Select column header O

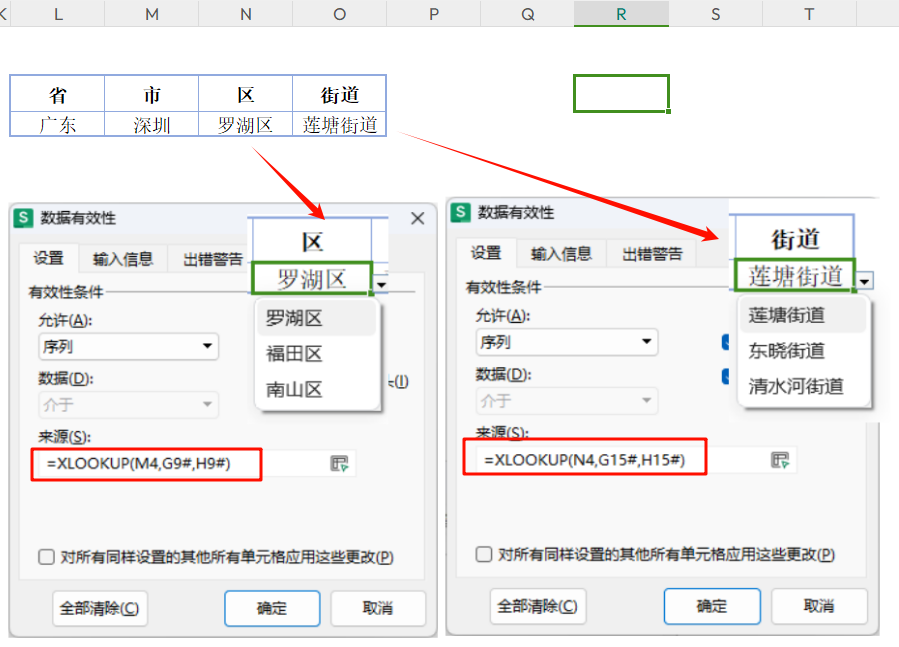[340, 14]
